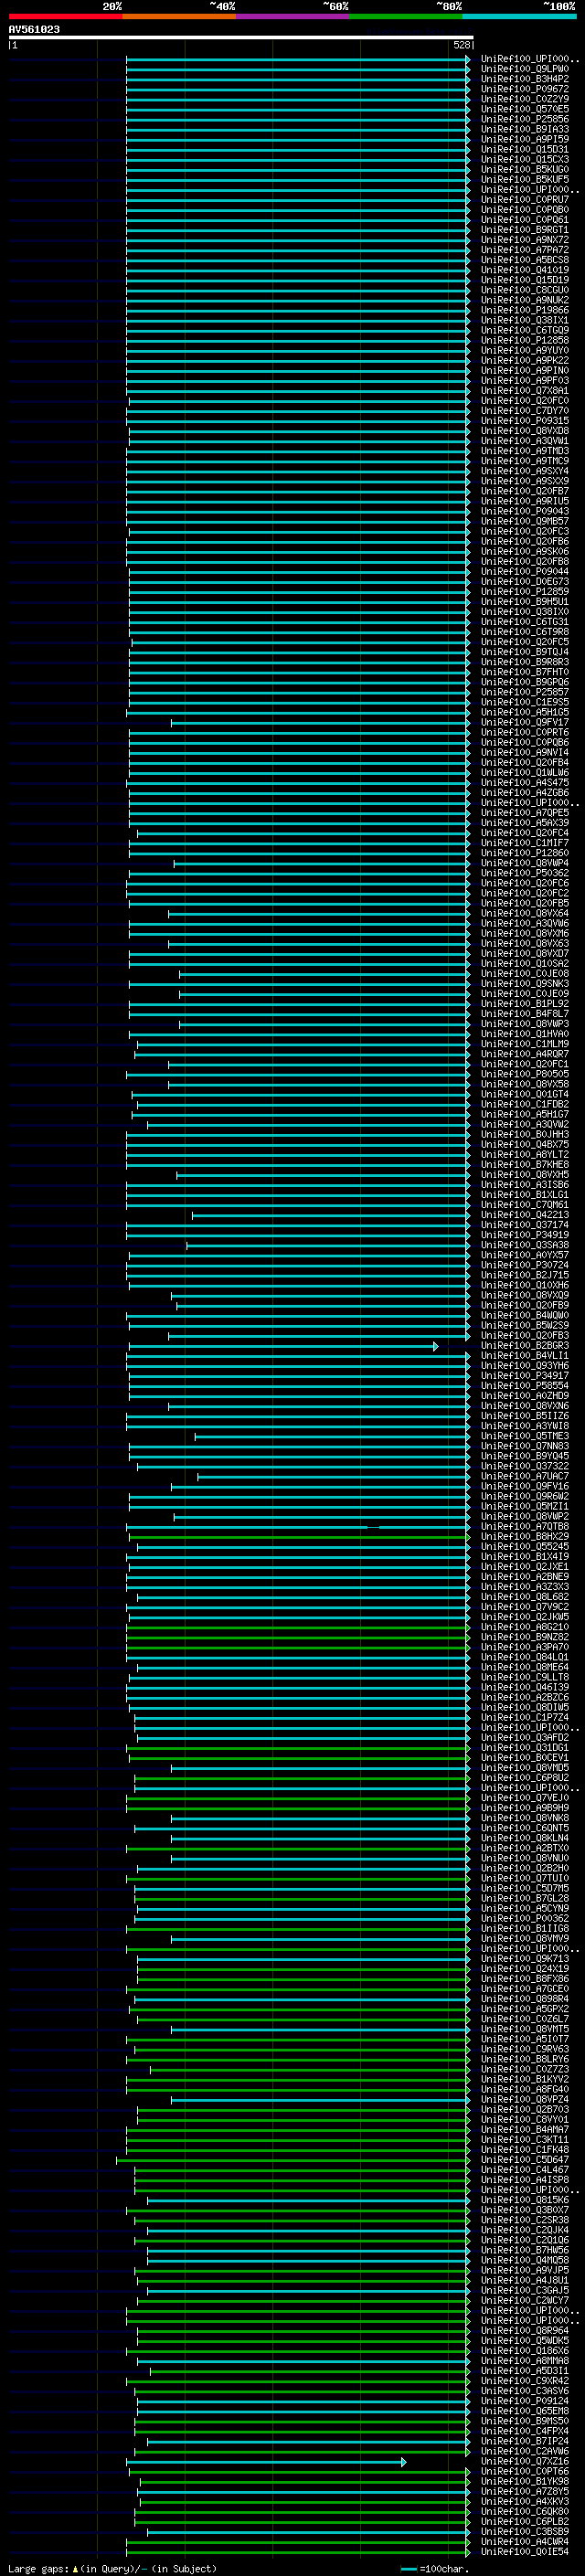Open hit UniRef100_P09672
The image size is (585, 2576).
[525, 89]
